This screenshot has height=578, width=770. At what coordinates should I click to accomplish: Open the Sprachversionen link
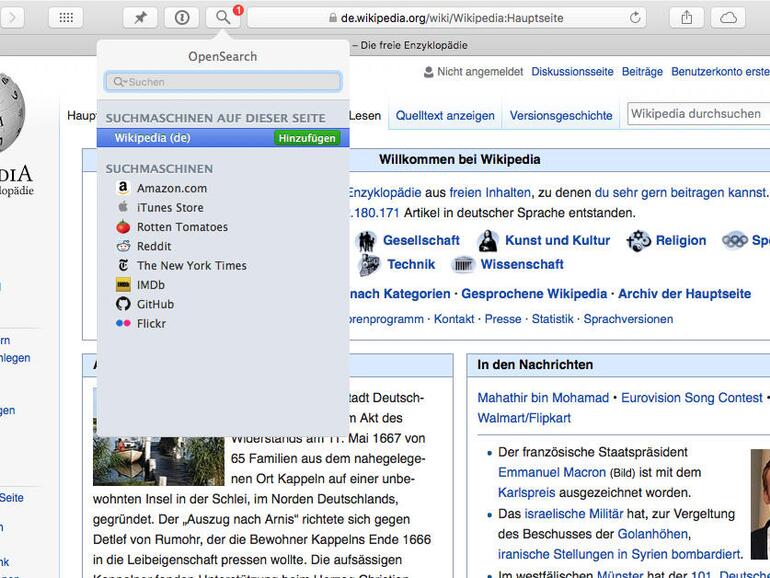[628, 319]
